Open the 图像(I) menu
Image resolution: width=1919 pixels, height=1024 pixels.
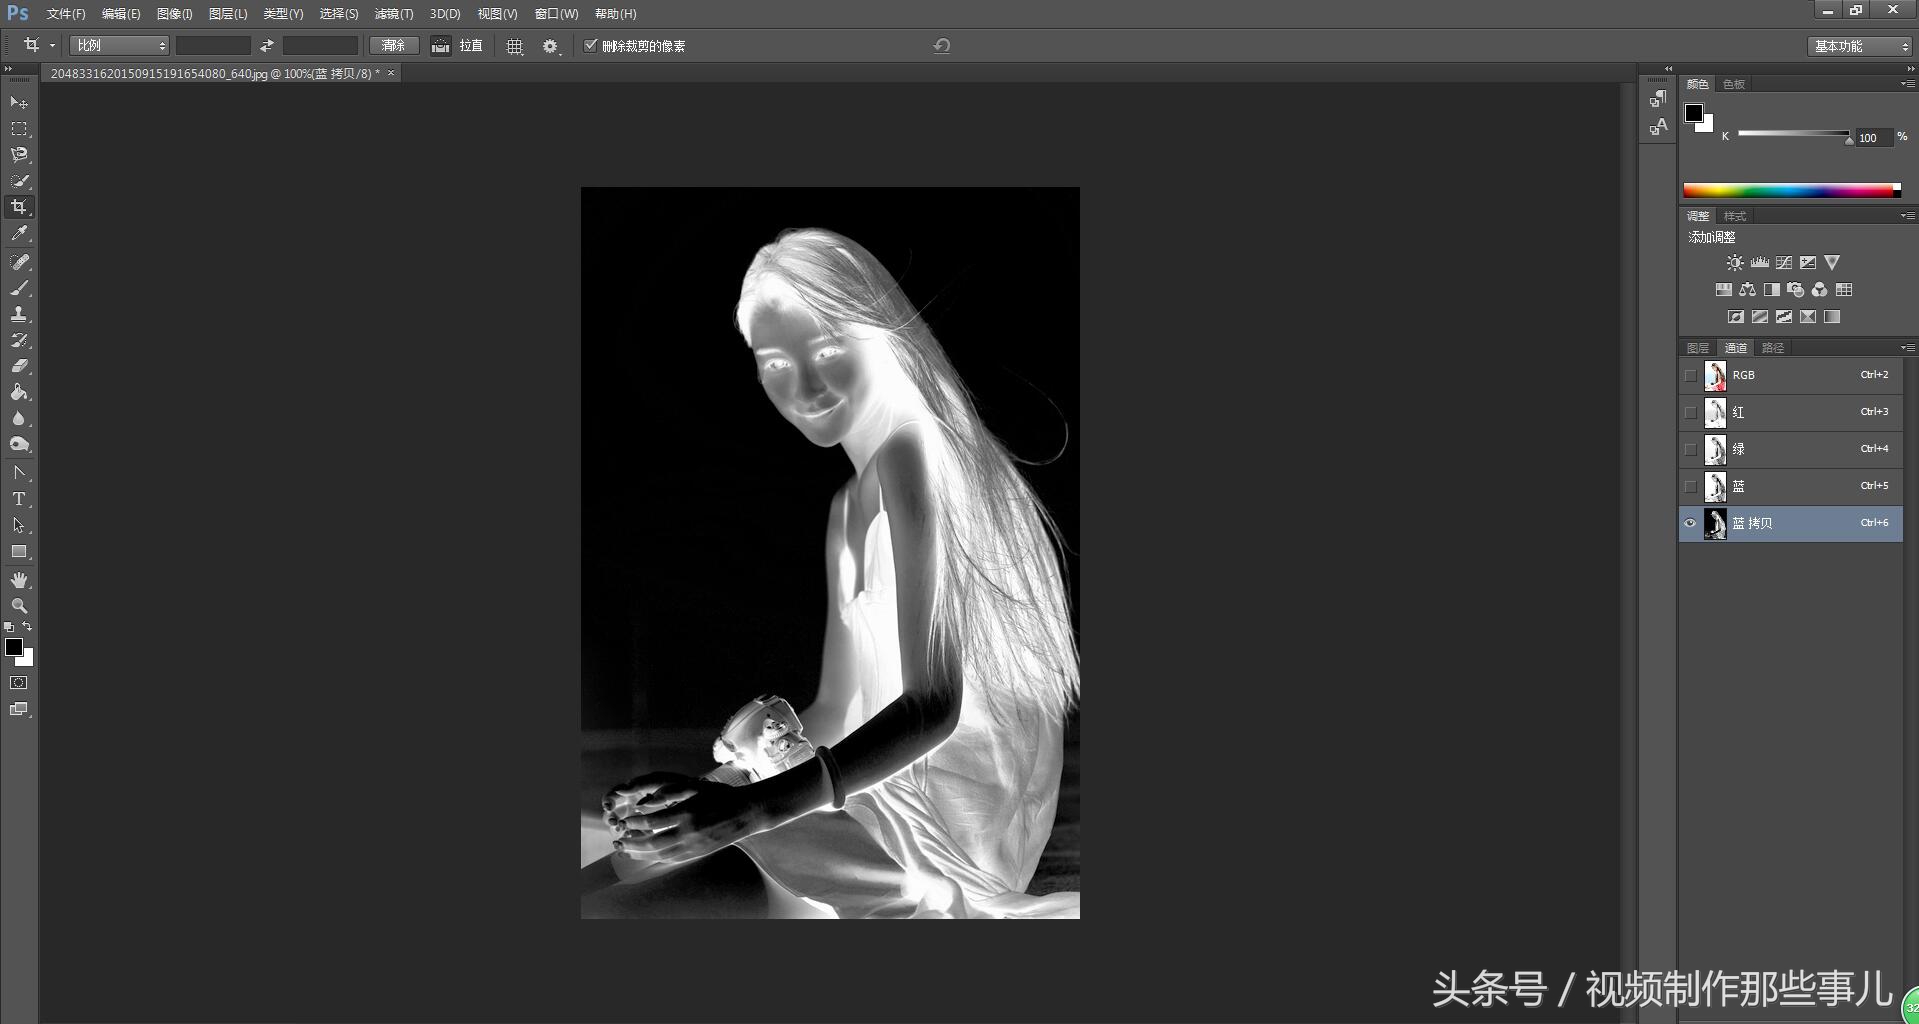174,14
